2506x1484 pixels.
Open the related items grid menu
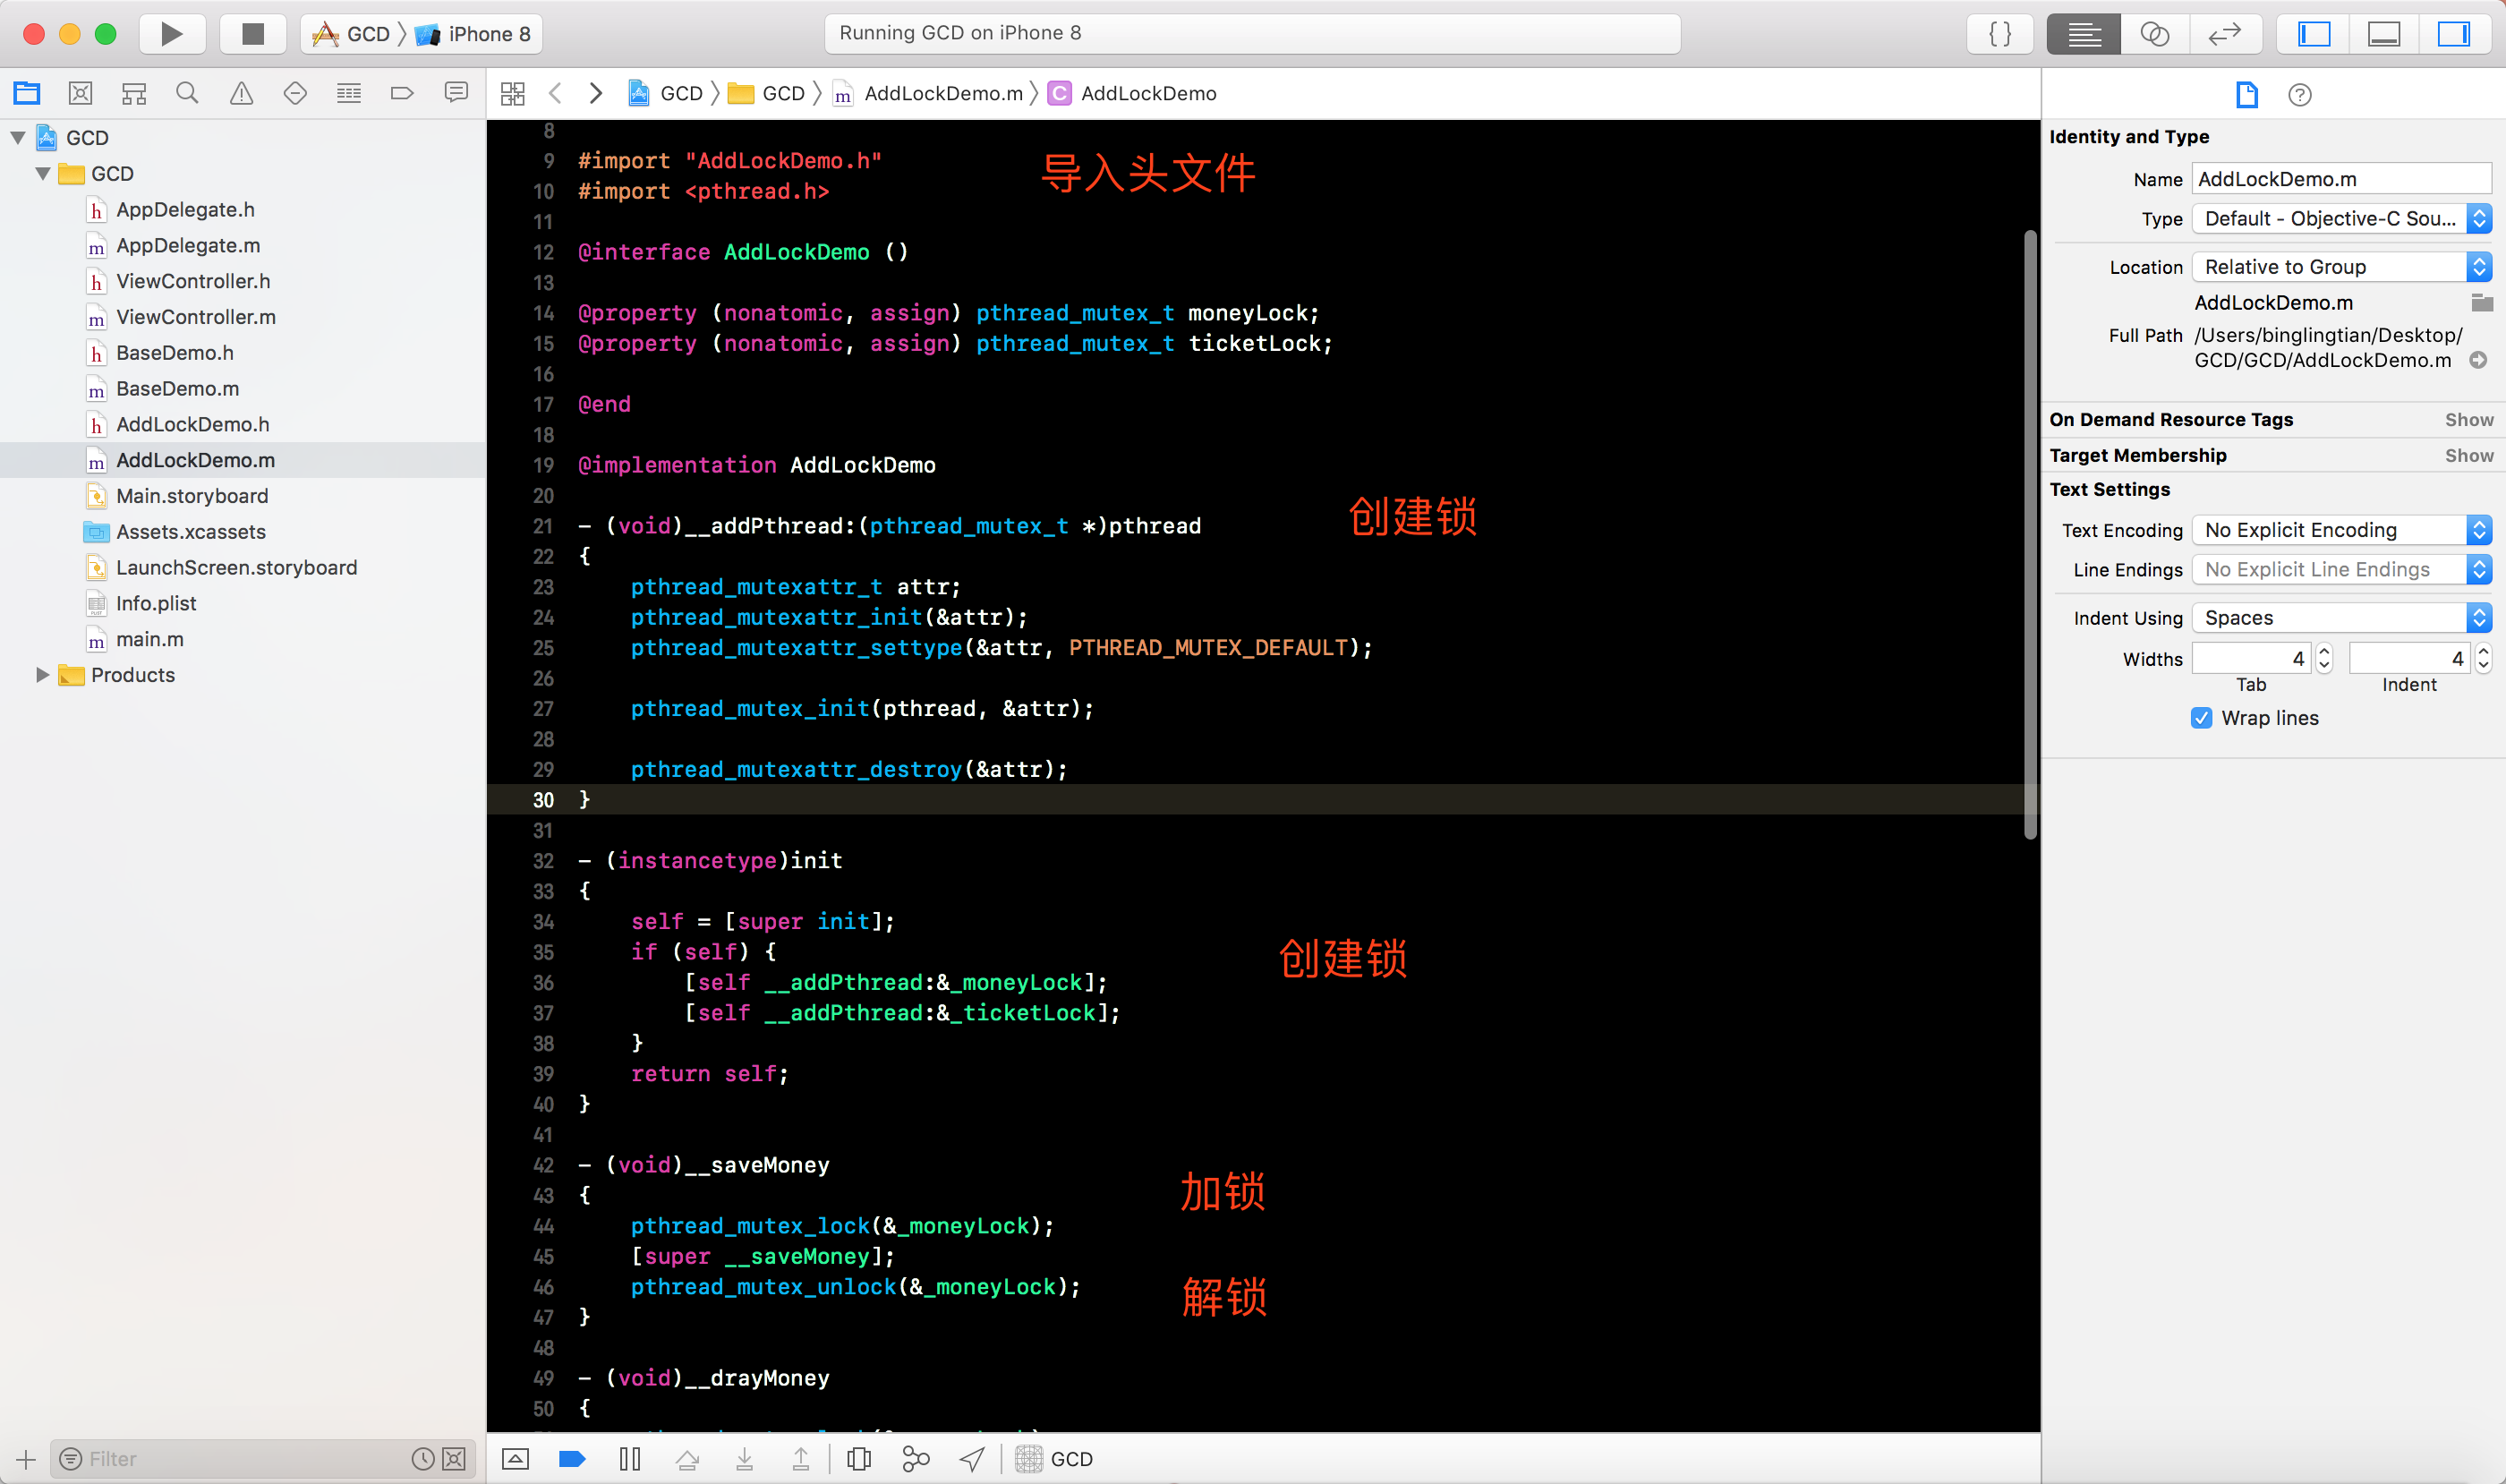tap(513, 93)
